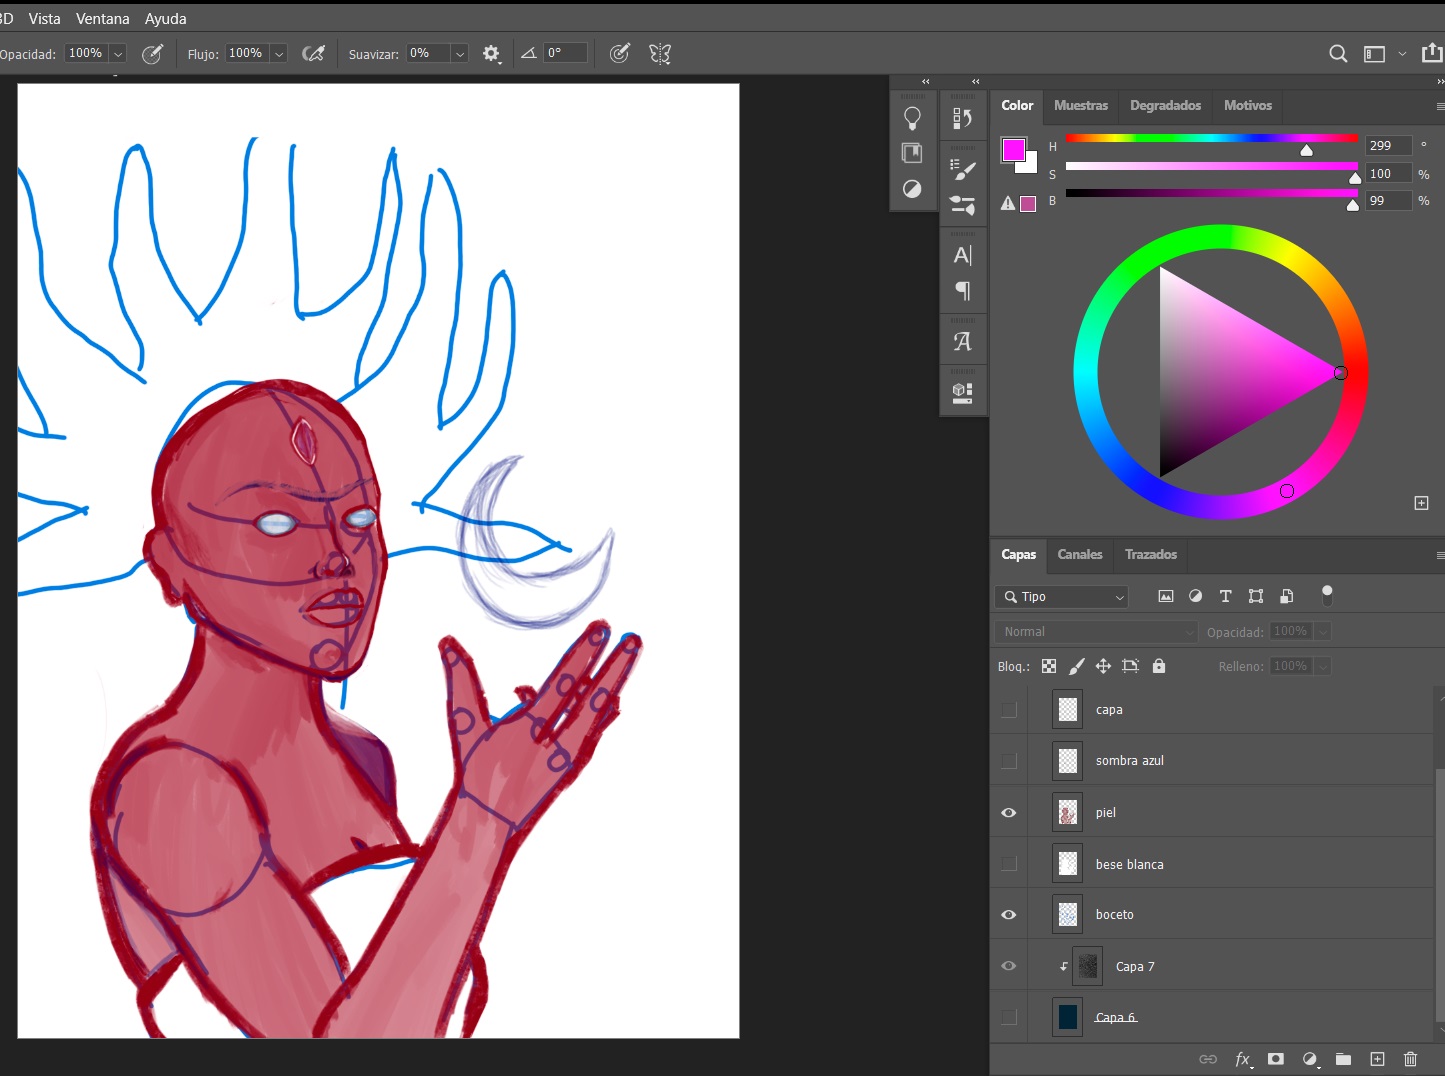Filter layers by smart object type

click(x=1287, y=596)
